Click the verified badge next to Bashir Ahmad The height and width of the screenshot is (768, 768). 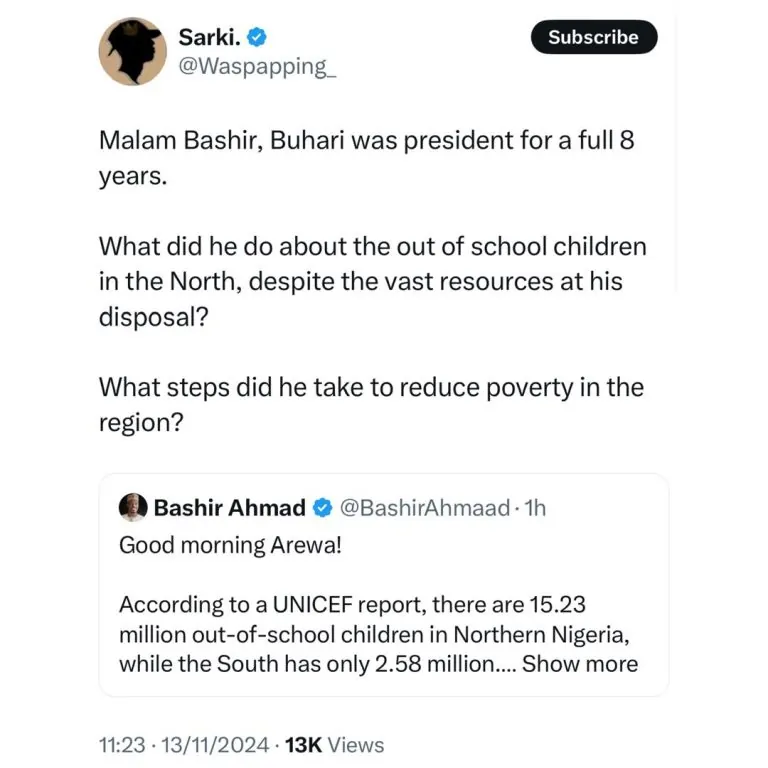tap(323, 508)
